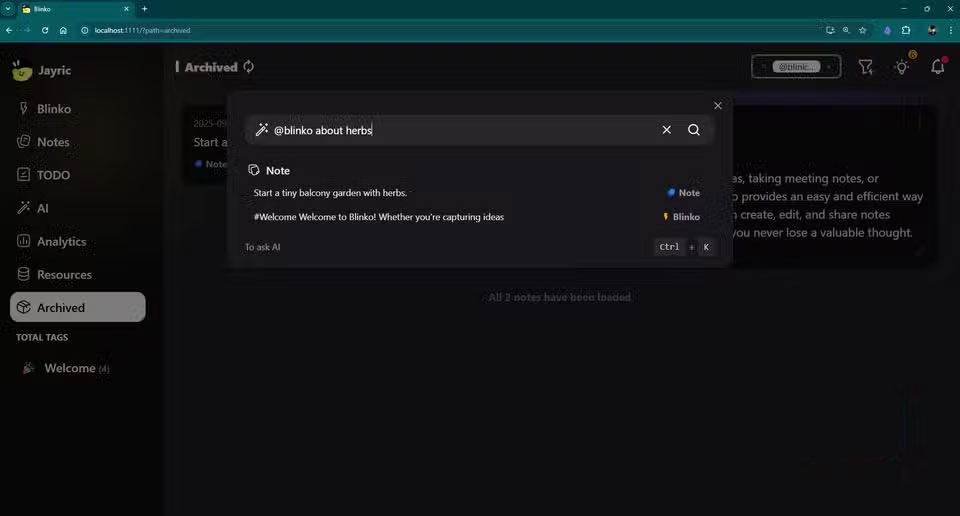Open the AI section in sidebar

42,208
